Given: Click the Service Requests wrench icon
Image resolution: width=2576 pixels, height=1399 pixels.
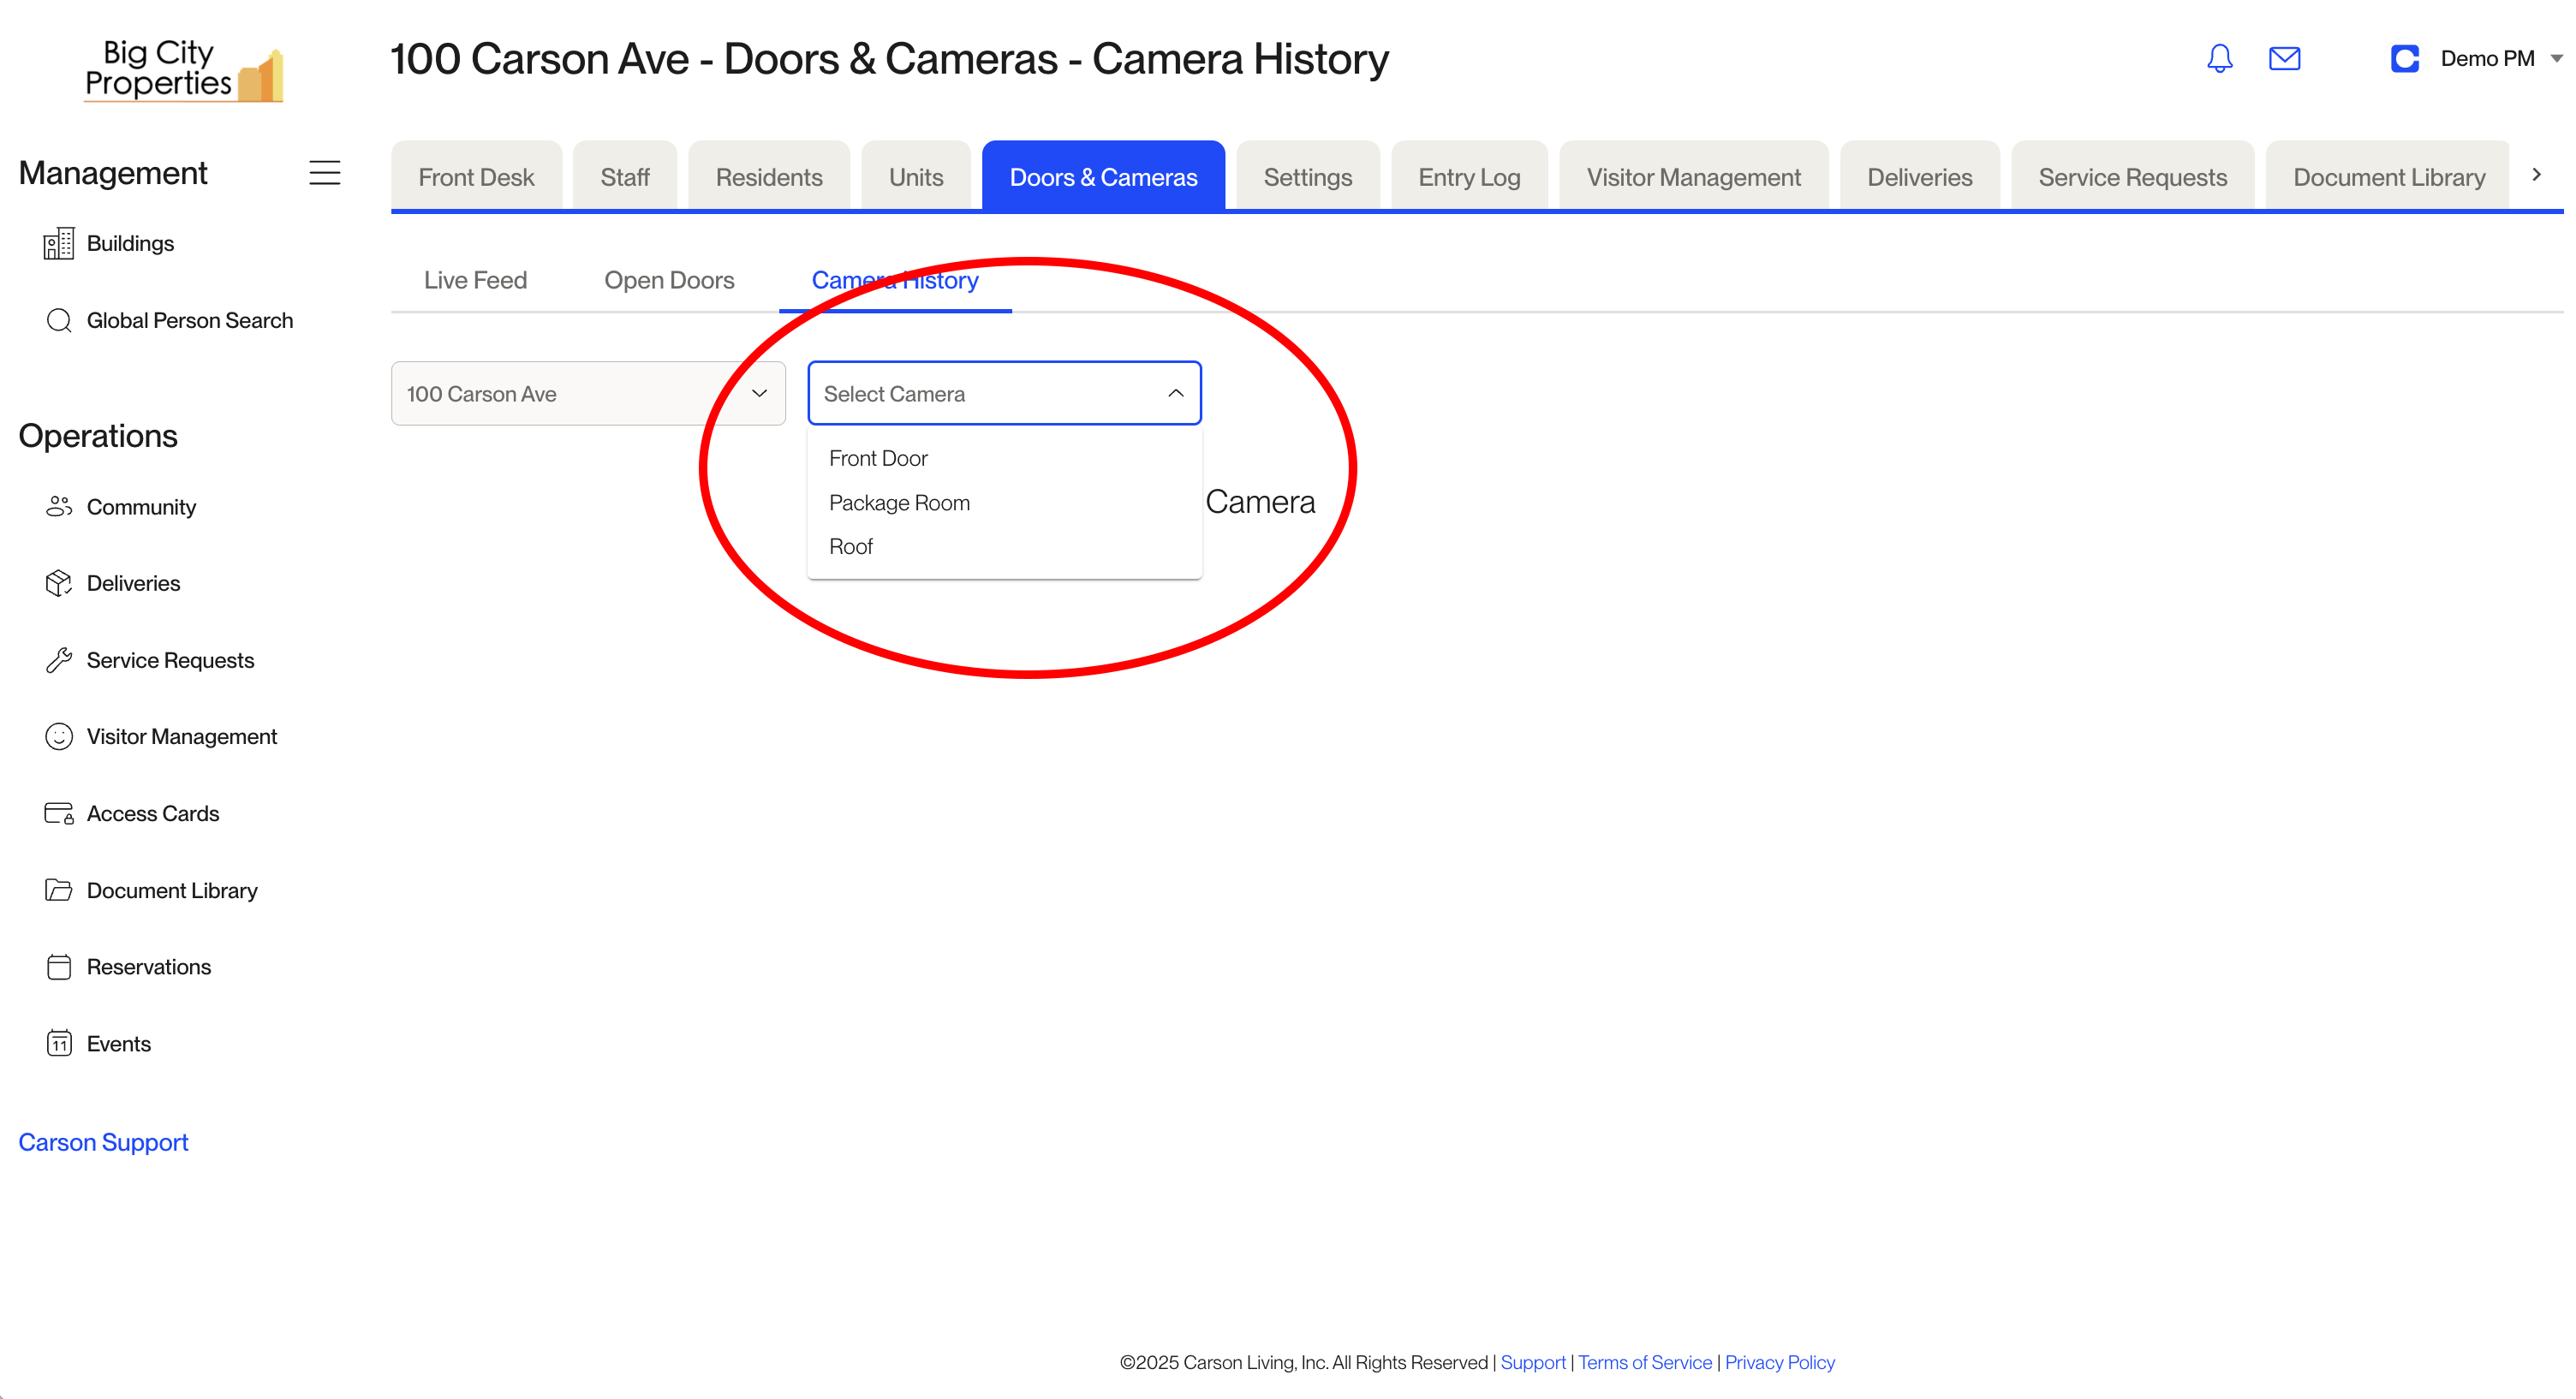Looking at the screenshot, I should (59, 660).
